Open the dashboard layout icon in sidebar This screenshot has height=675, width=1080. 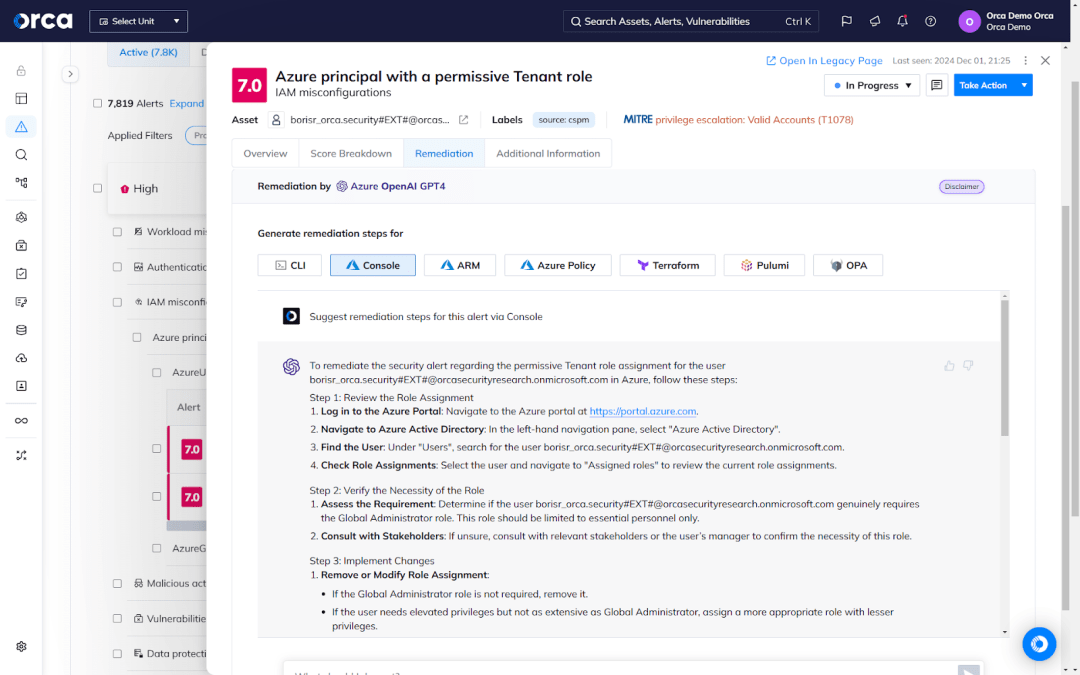coord(21,98)
